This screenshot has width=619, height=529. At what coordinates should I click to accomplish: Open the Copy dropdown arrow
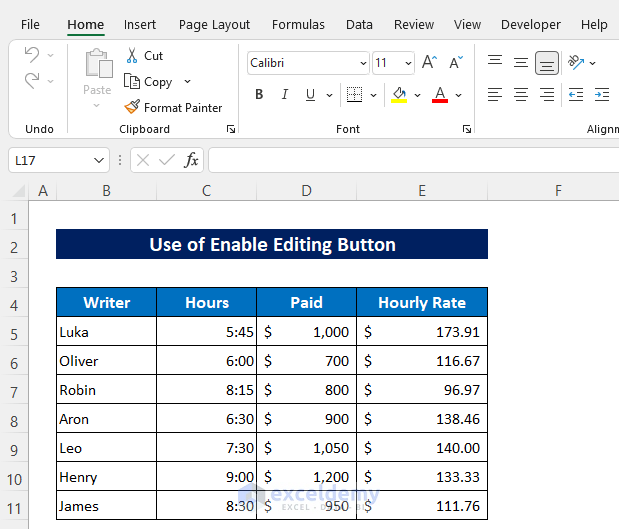point(188,81)
